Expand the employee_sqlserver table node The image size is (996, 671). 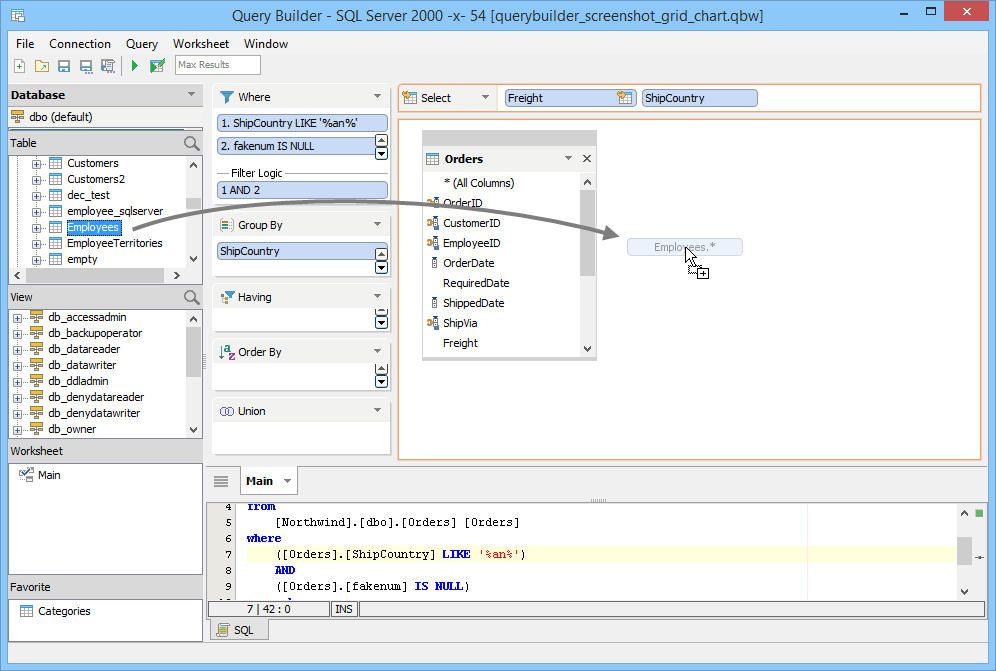tap(36, 212)
